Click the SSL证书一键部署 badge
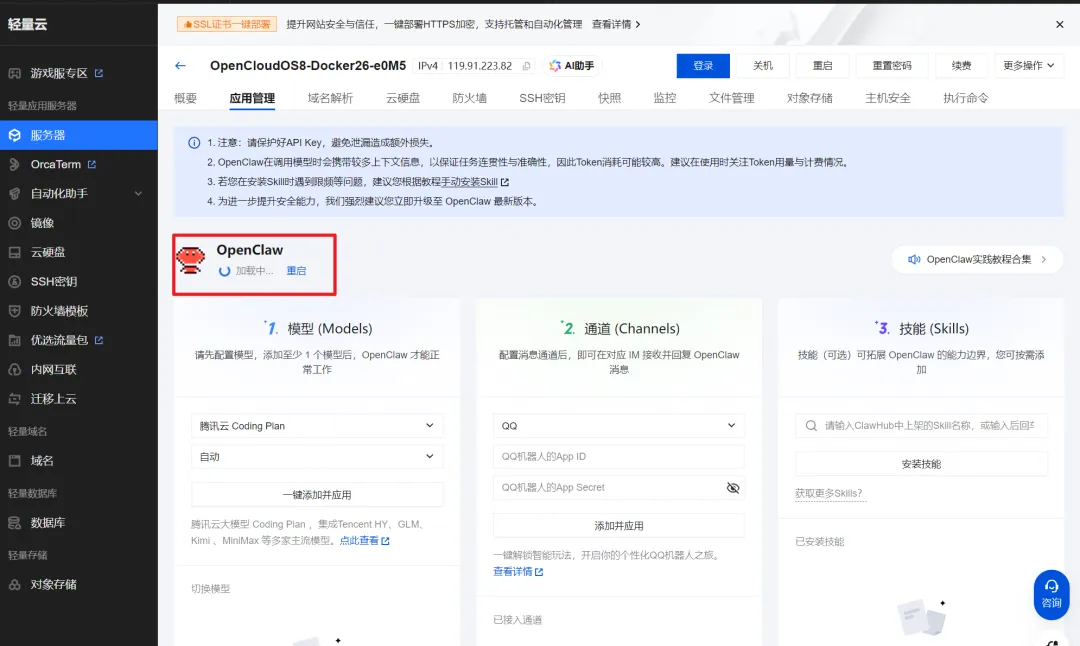The height and width of the screenshot is (646, 1080). coord(227,24)
